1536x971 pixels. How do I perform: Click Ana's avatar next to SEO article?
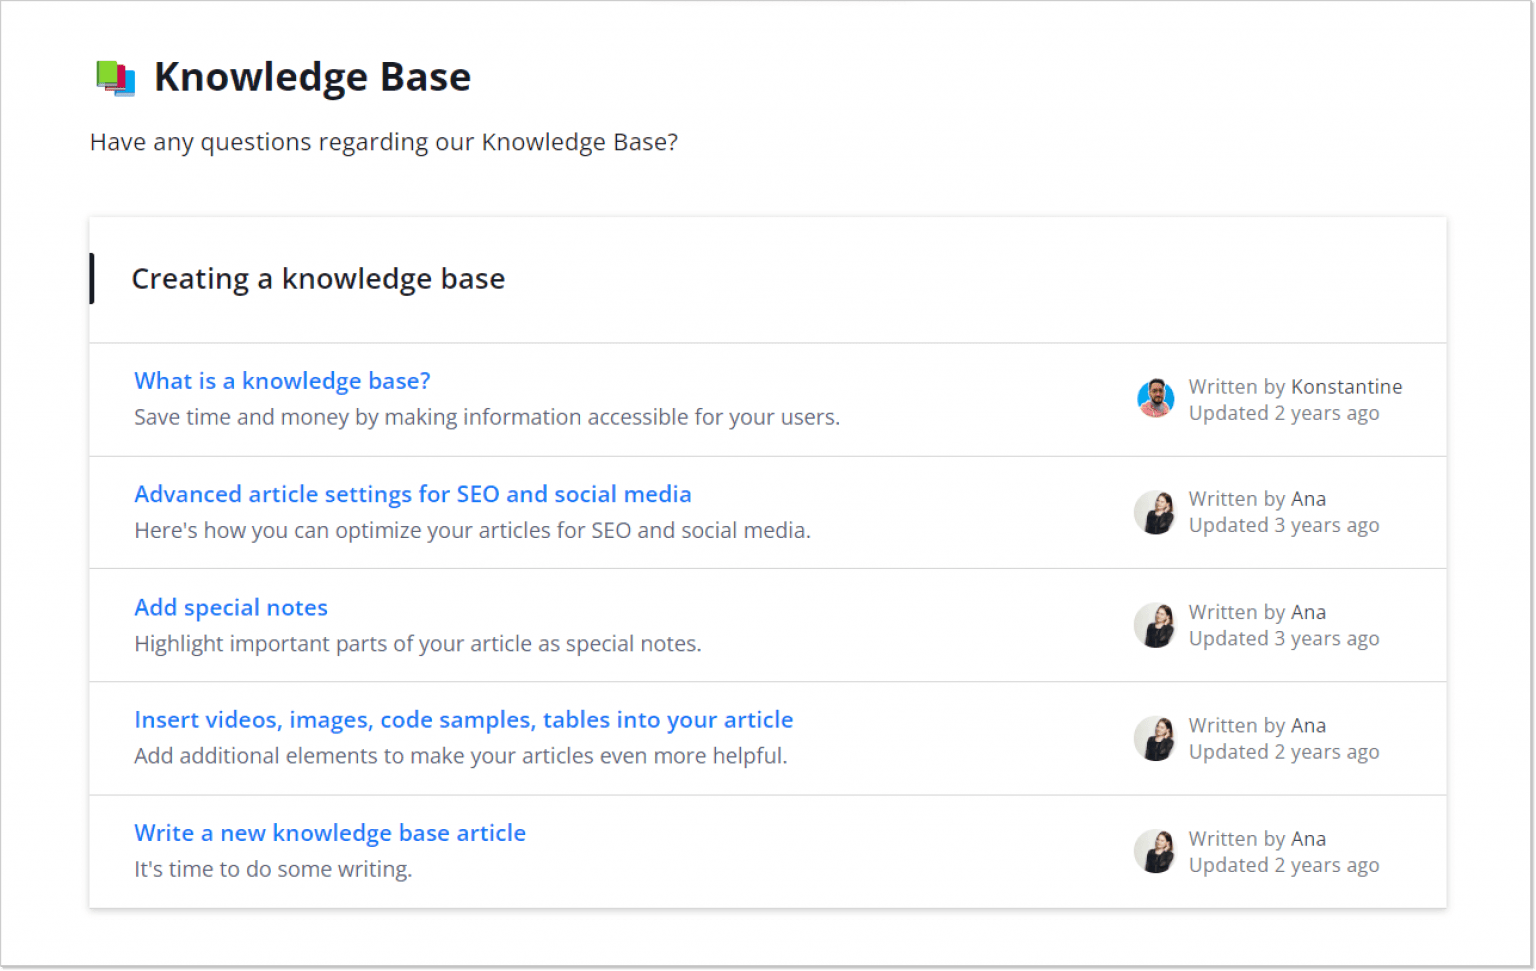(1155, 512)
